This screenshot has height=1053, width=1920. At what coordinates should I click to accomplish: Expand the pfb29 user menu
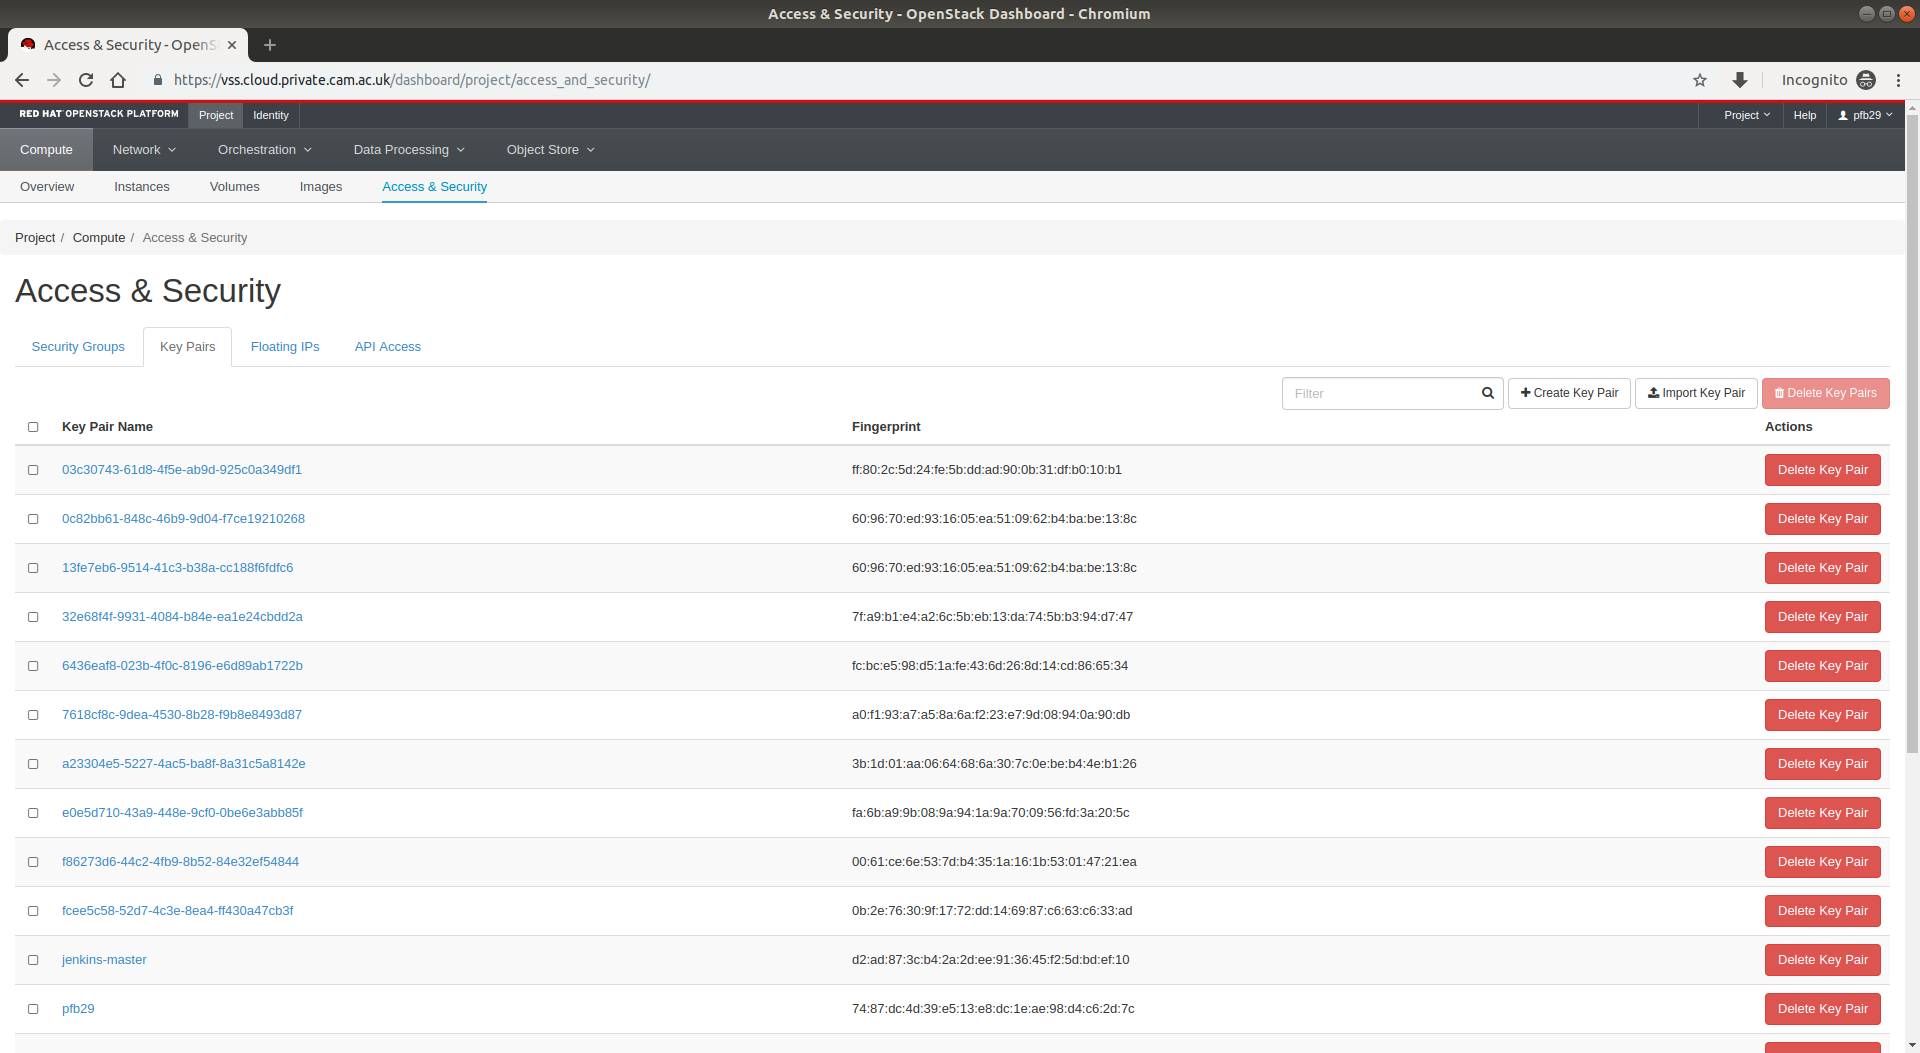[1865, 115]
